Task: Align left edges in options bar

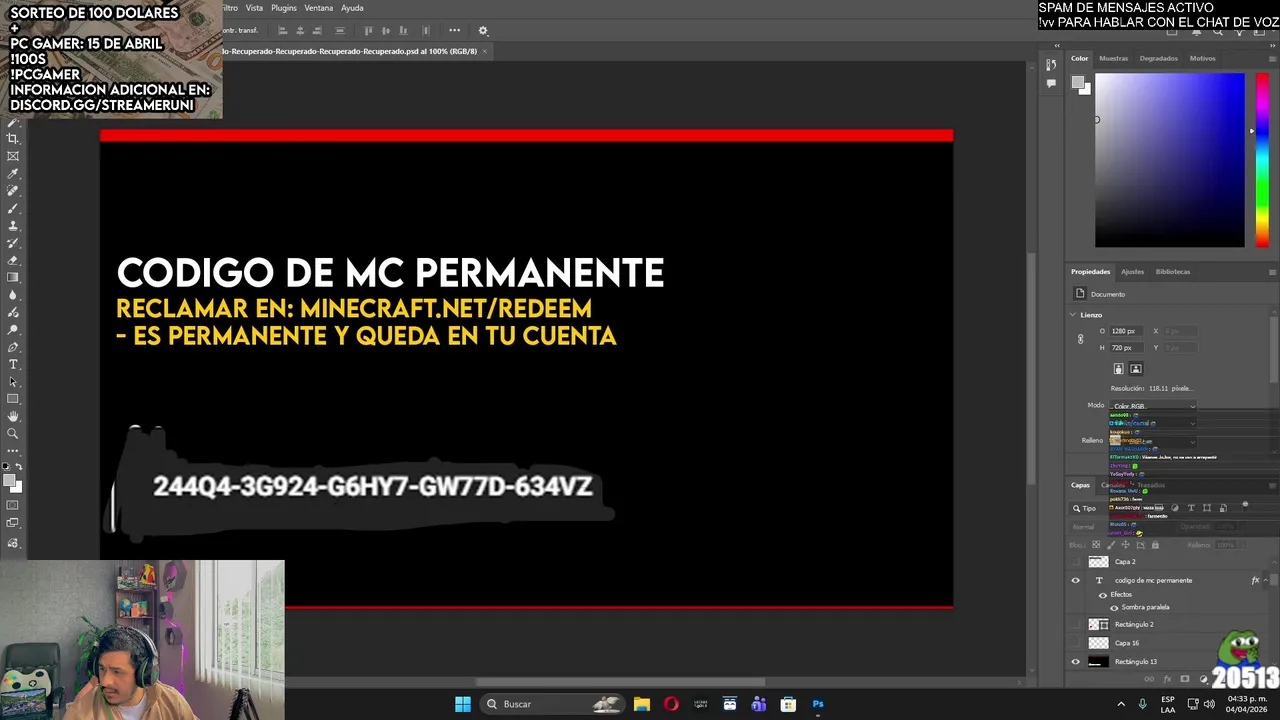Action: pos(282,30)
